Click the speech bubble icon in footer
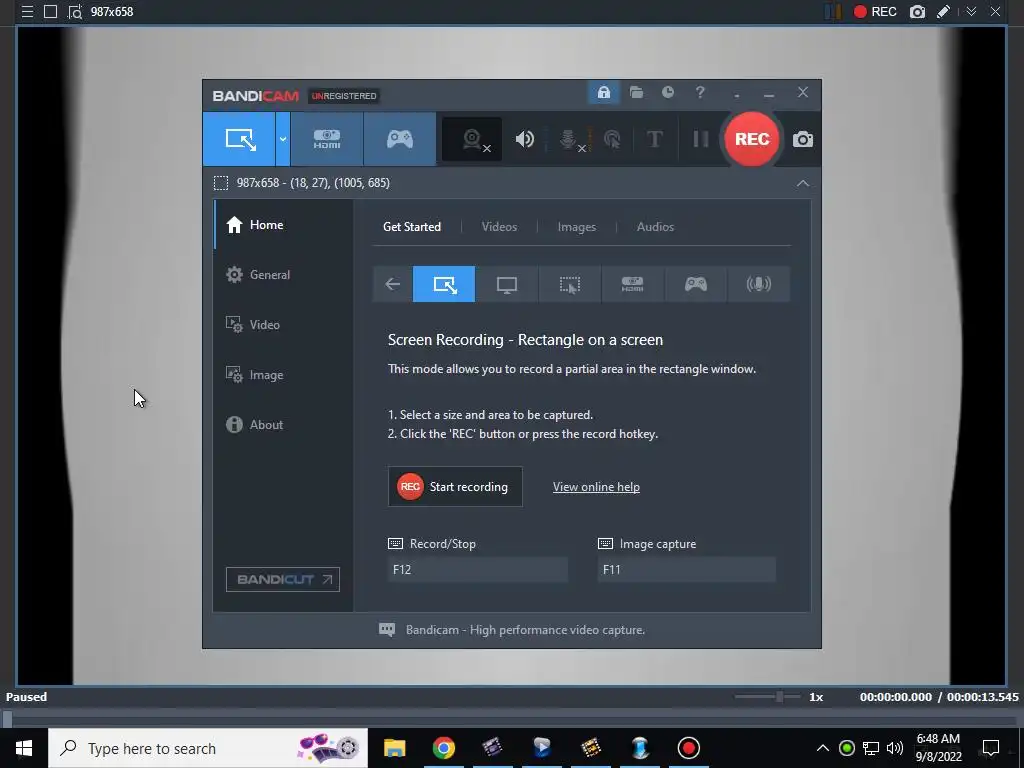The width and height of the screenshot is (1024, 768). pos(387,630)
